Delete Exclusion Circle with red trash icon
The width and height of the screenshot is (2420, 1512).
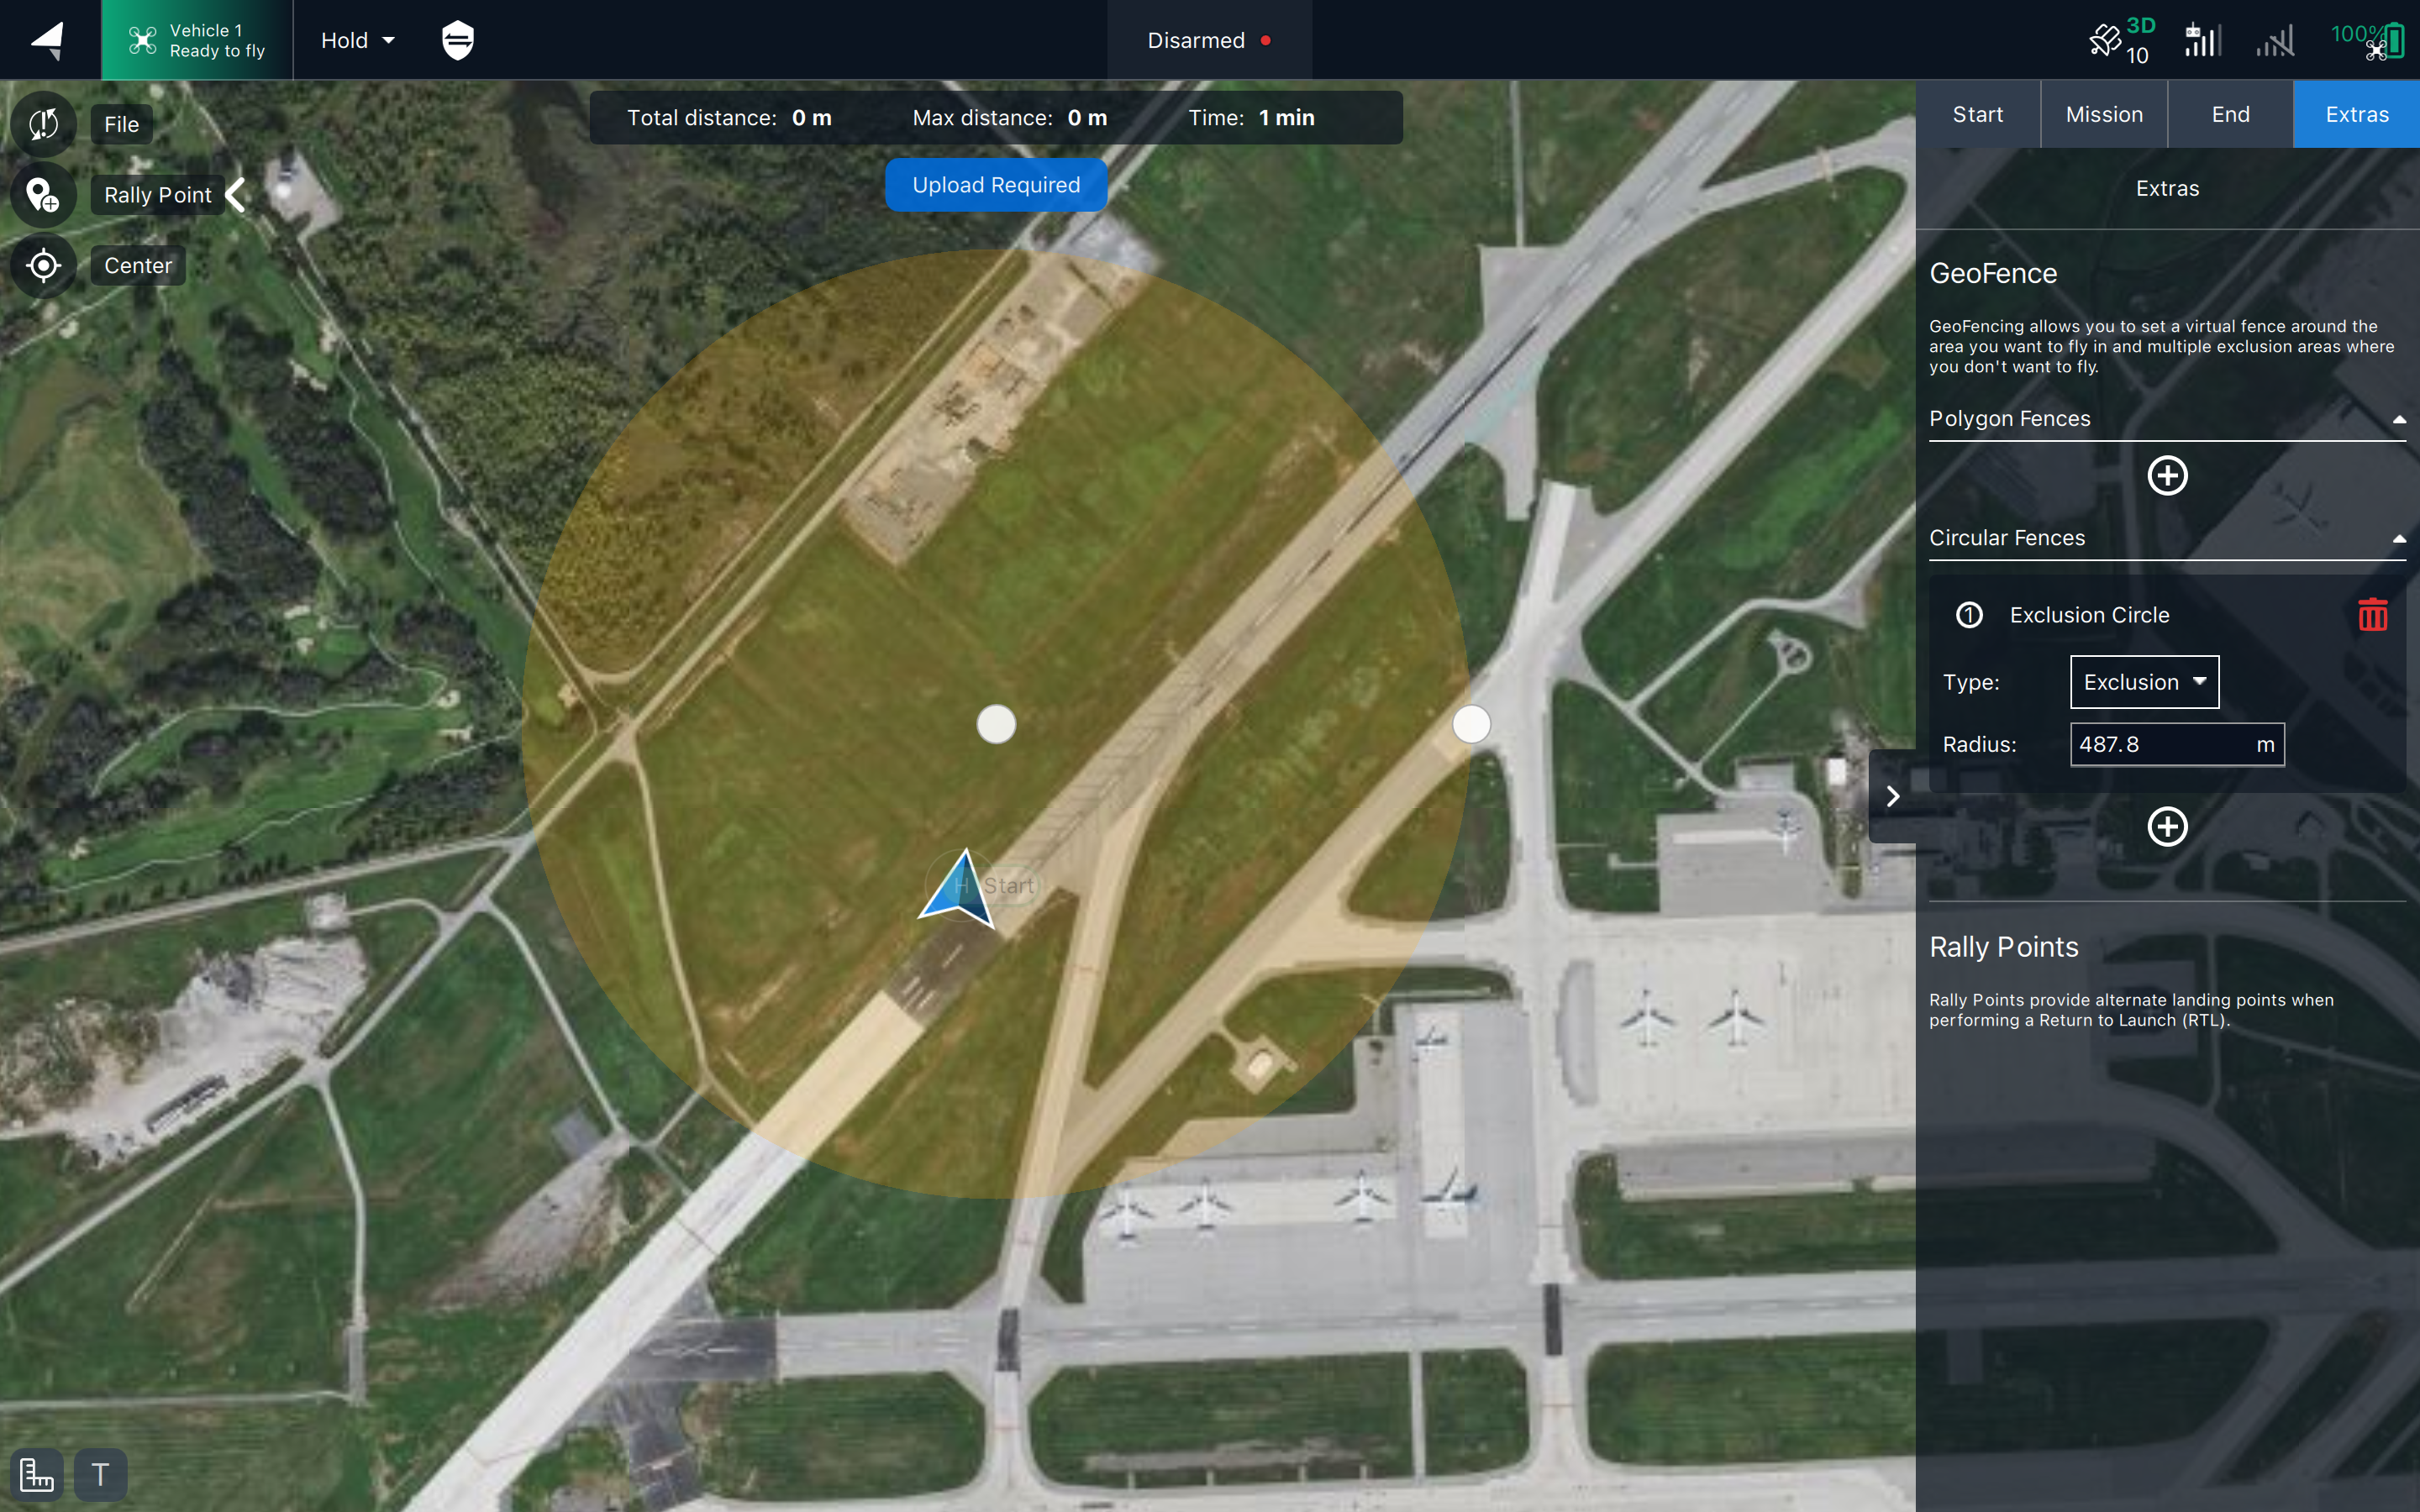point(2372,615)
